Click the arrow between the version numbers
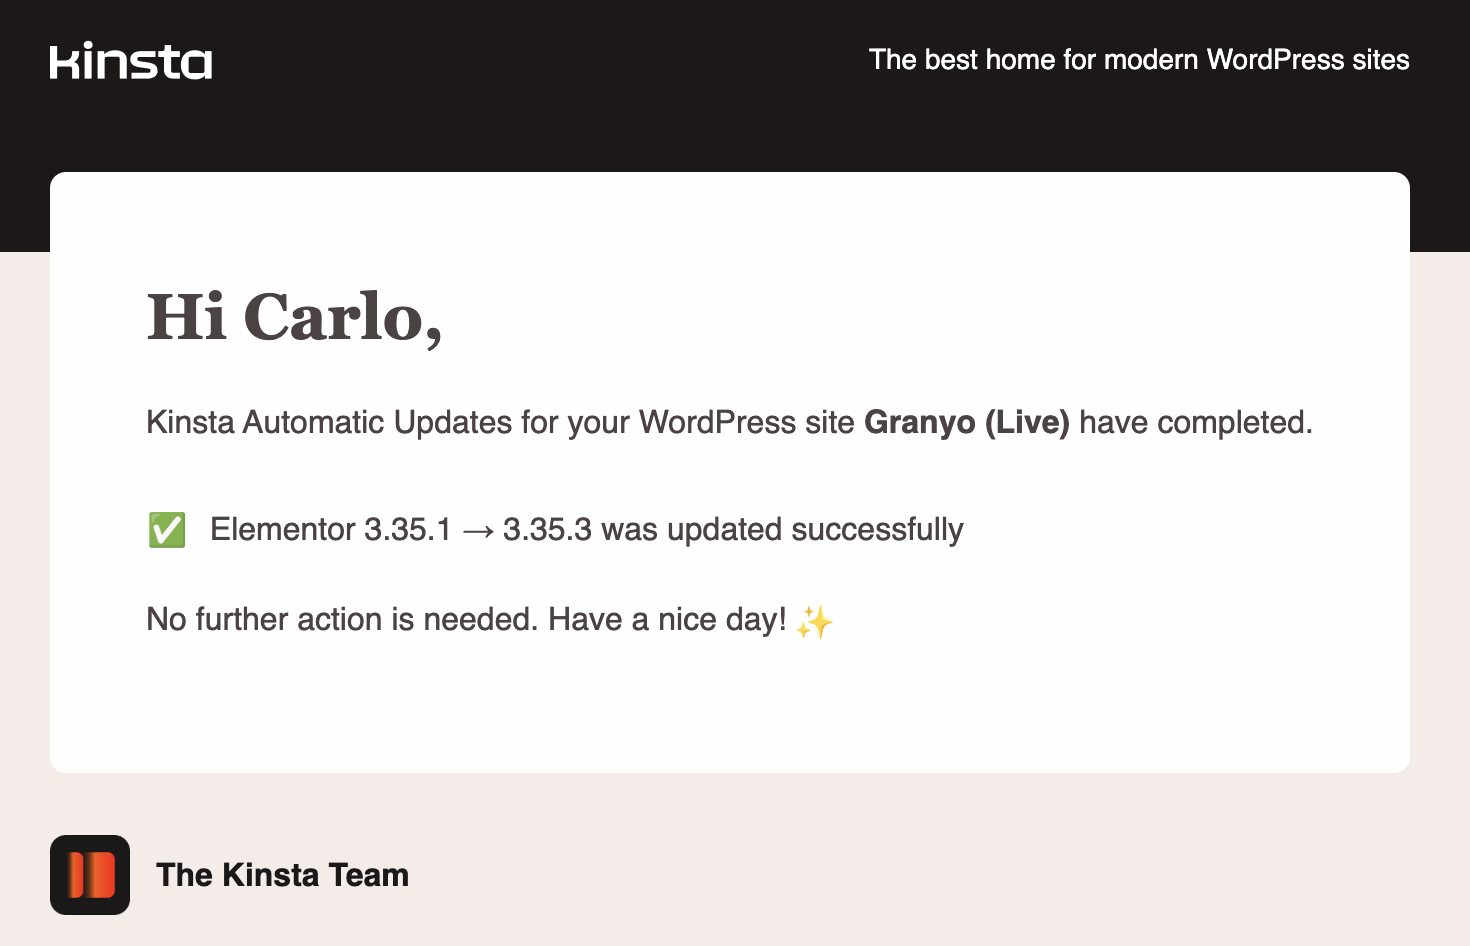Image resolution: width=1470 pixels, height=946 pixels. tap(478, 530)
